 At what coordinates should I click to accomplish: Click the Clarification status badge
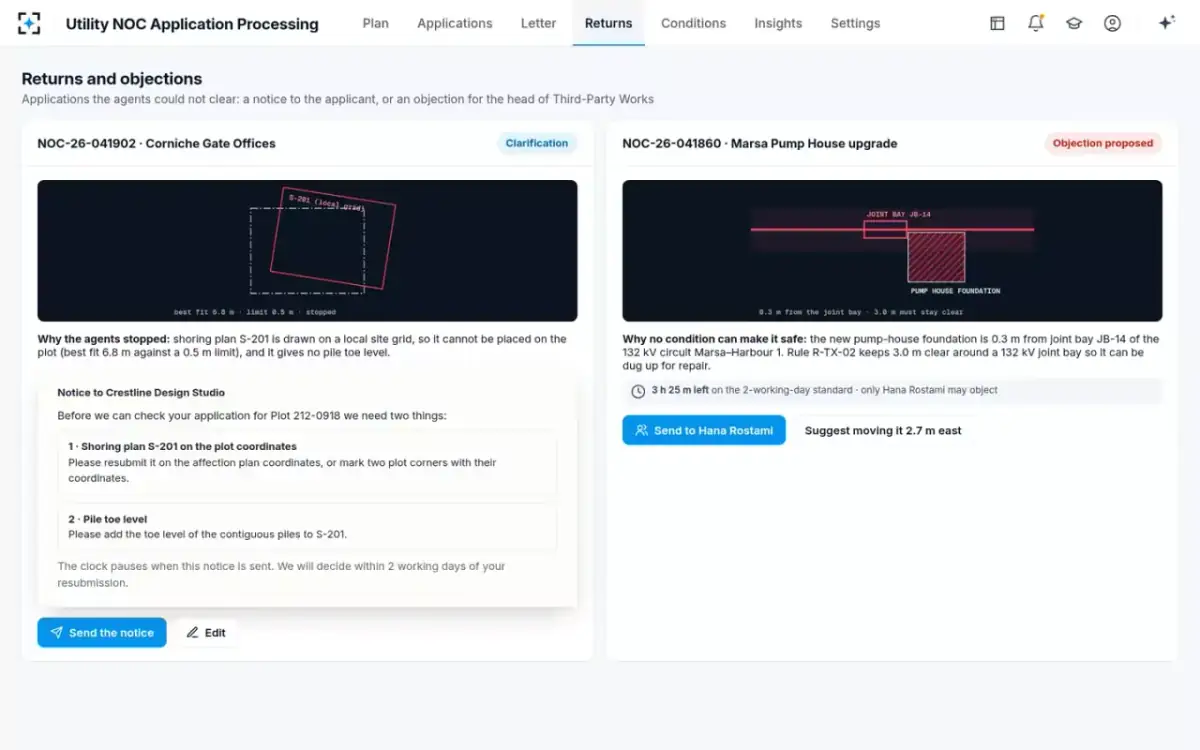(537, 143)
